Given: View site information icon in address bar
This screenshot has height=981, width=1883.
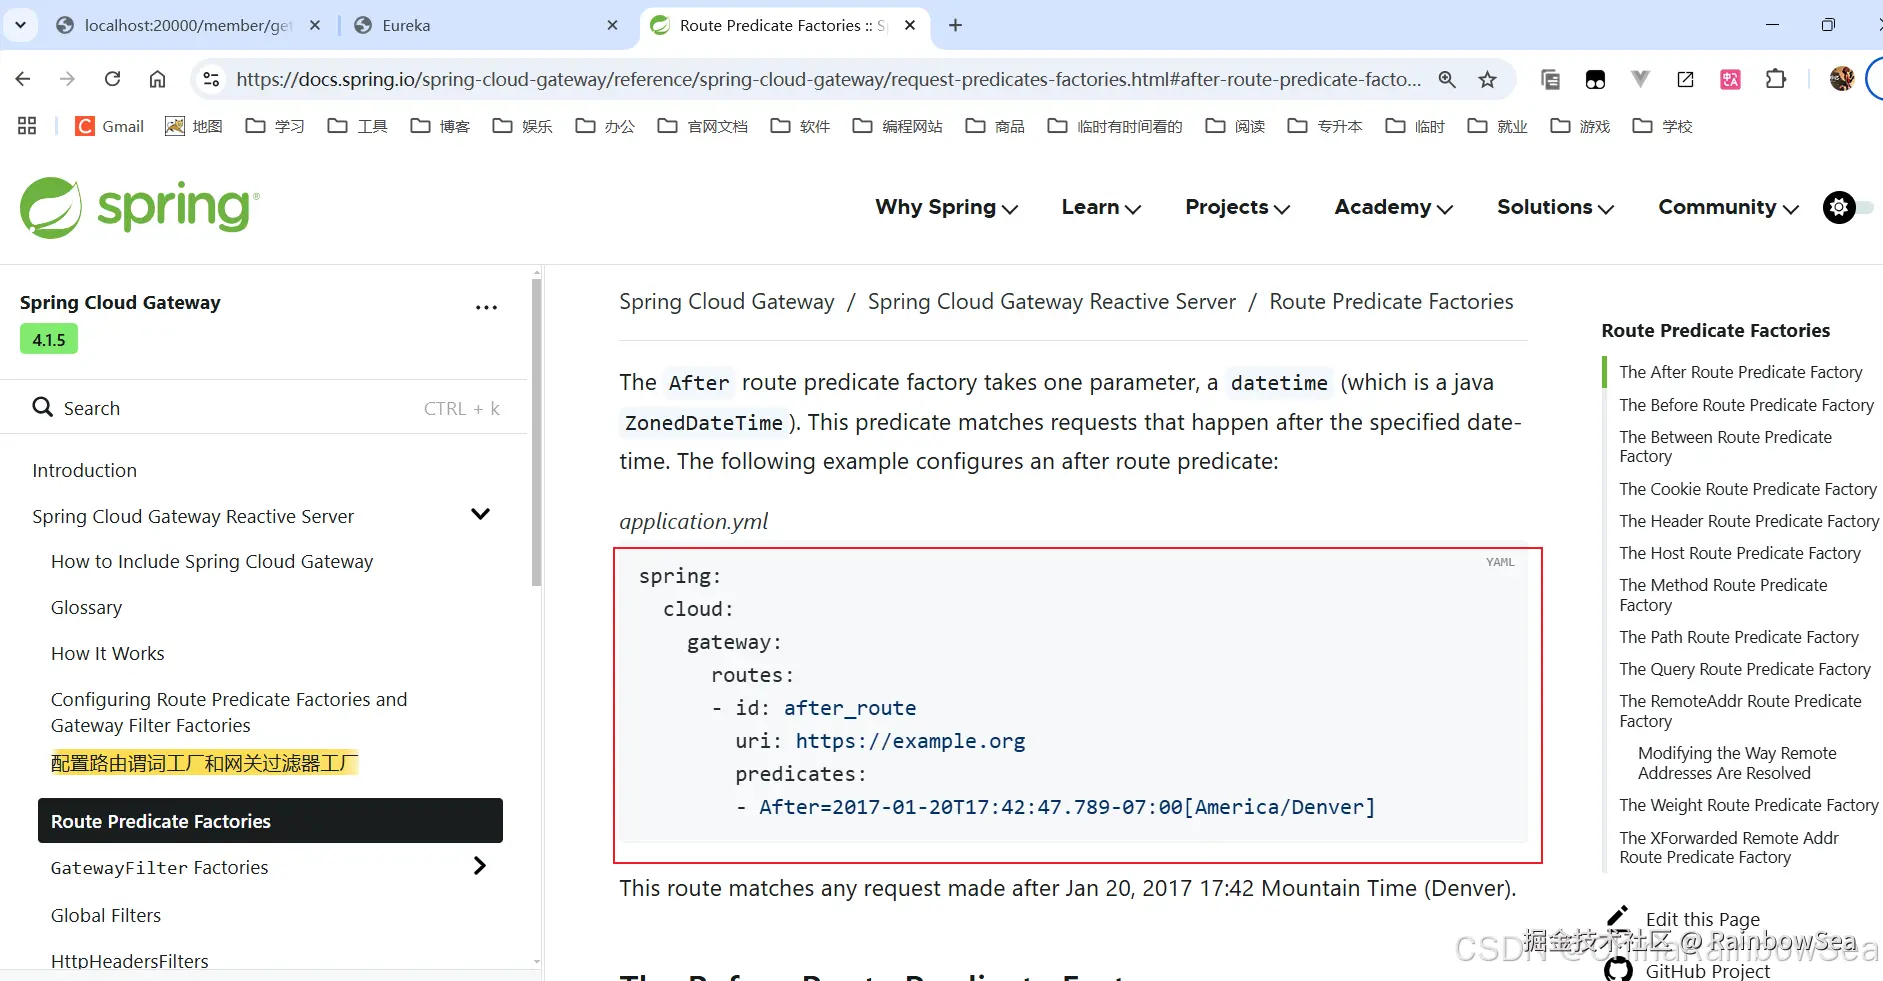Looking at the screenshot, I should 210,79.
